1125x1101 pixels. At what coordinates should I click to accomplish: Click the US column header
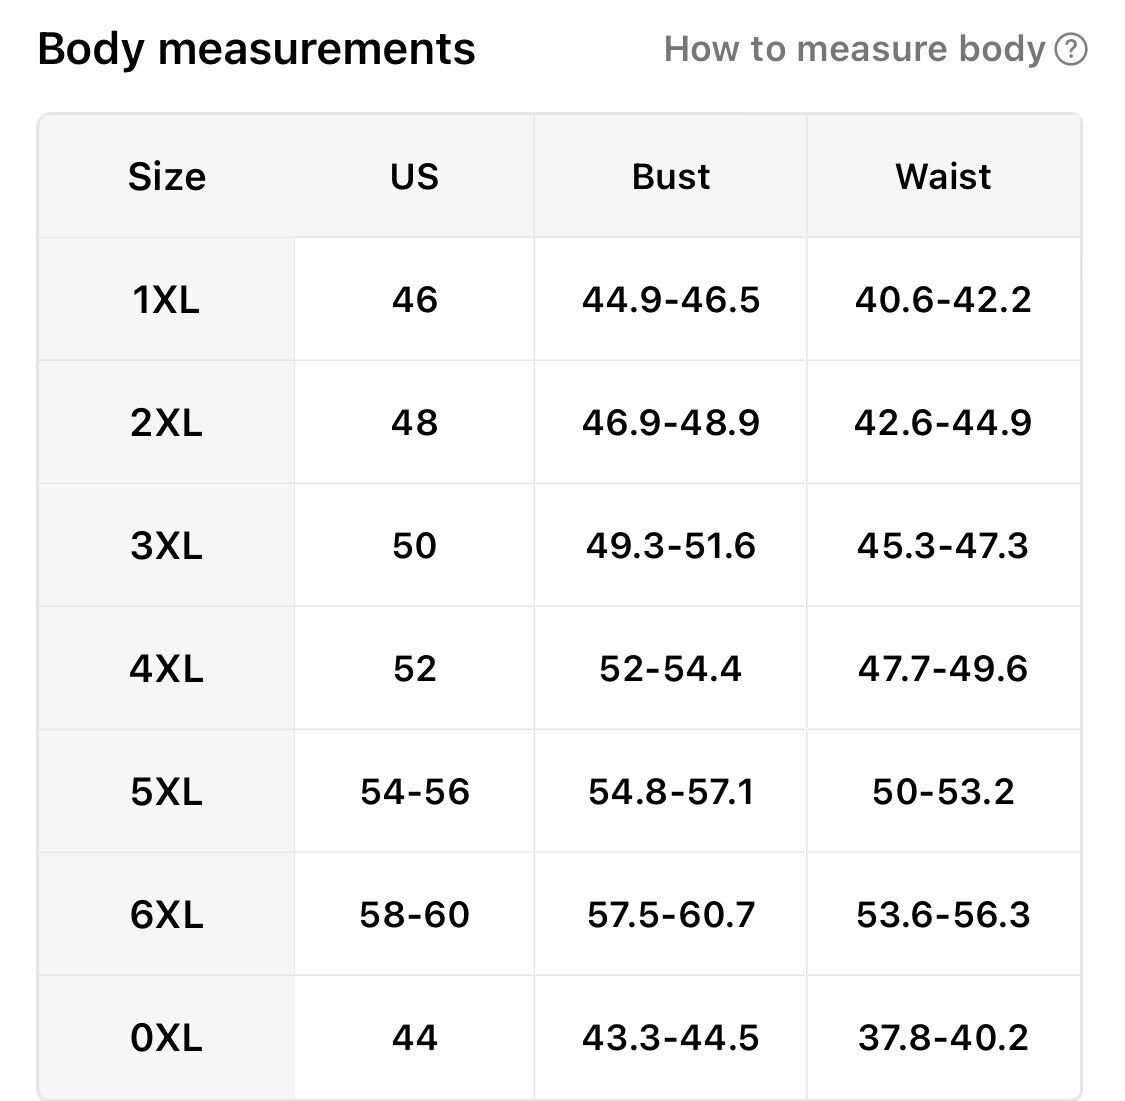(x=415, y=176)
